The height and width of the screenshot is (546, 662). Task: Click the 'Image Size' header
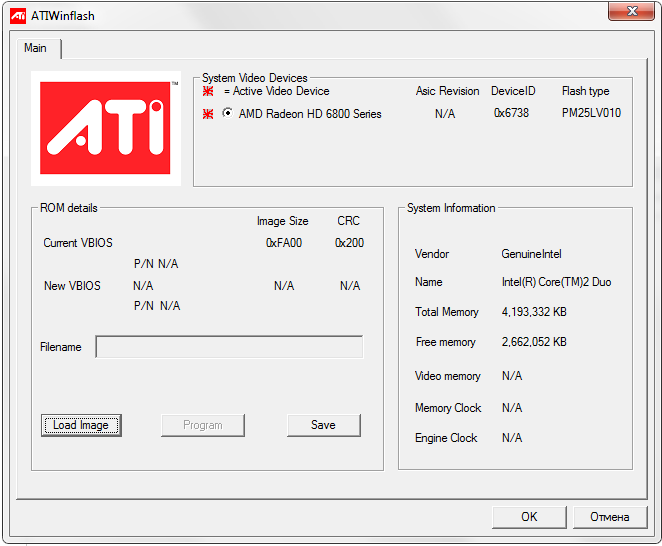click(282, 221)
